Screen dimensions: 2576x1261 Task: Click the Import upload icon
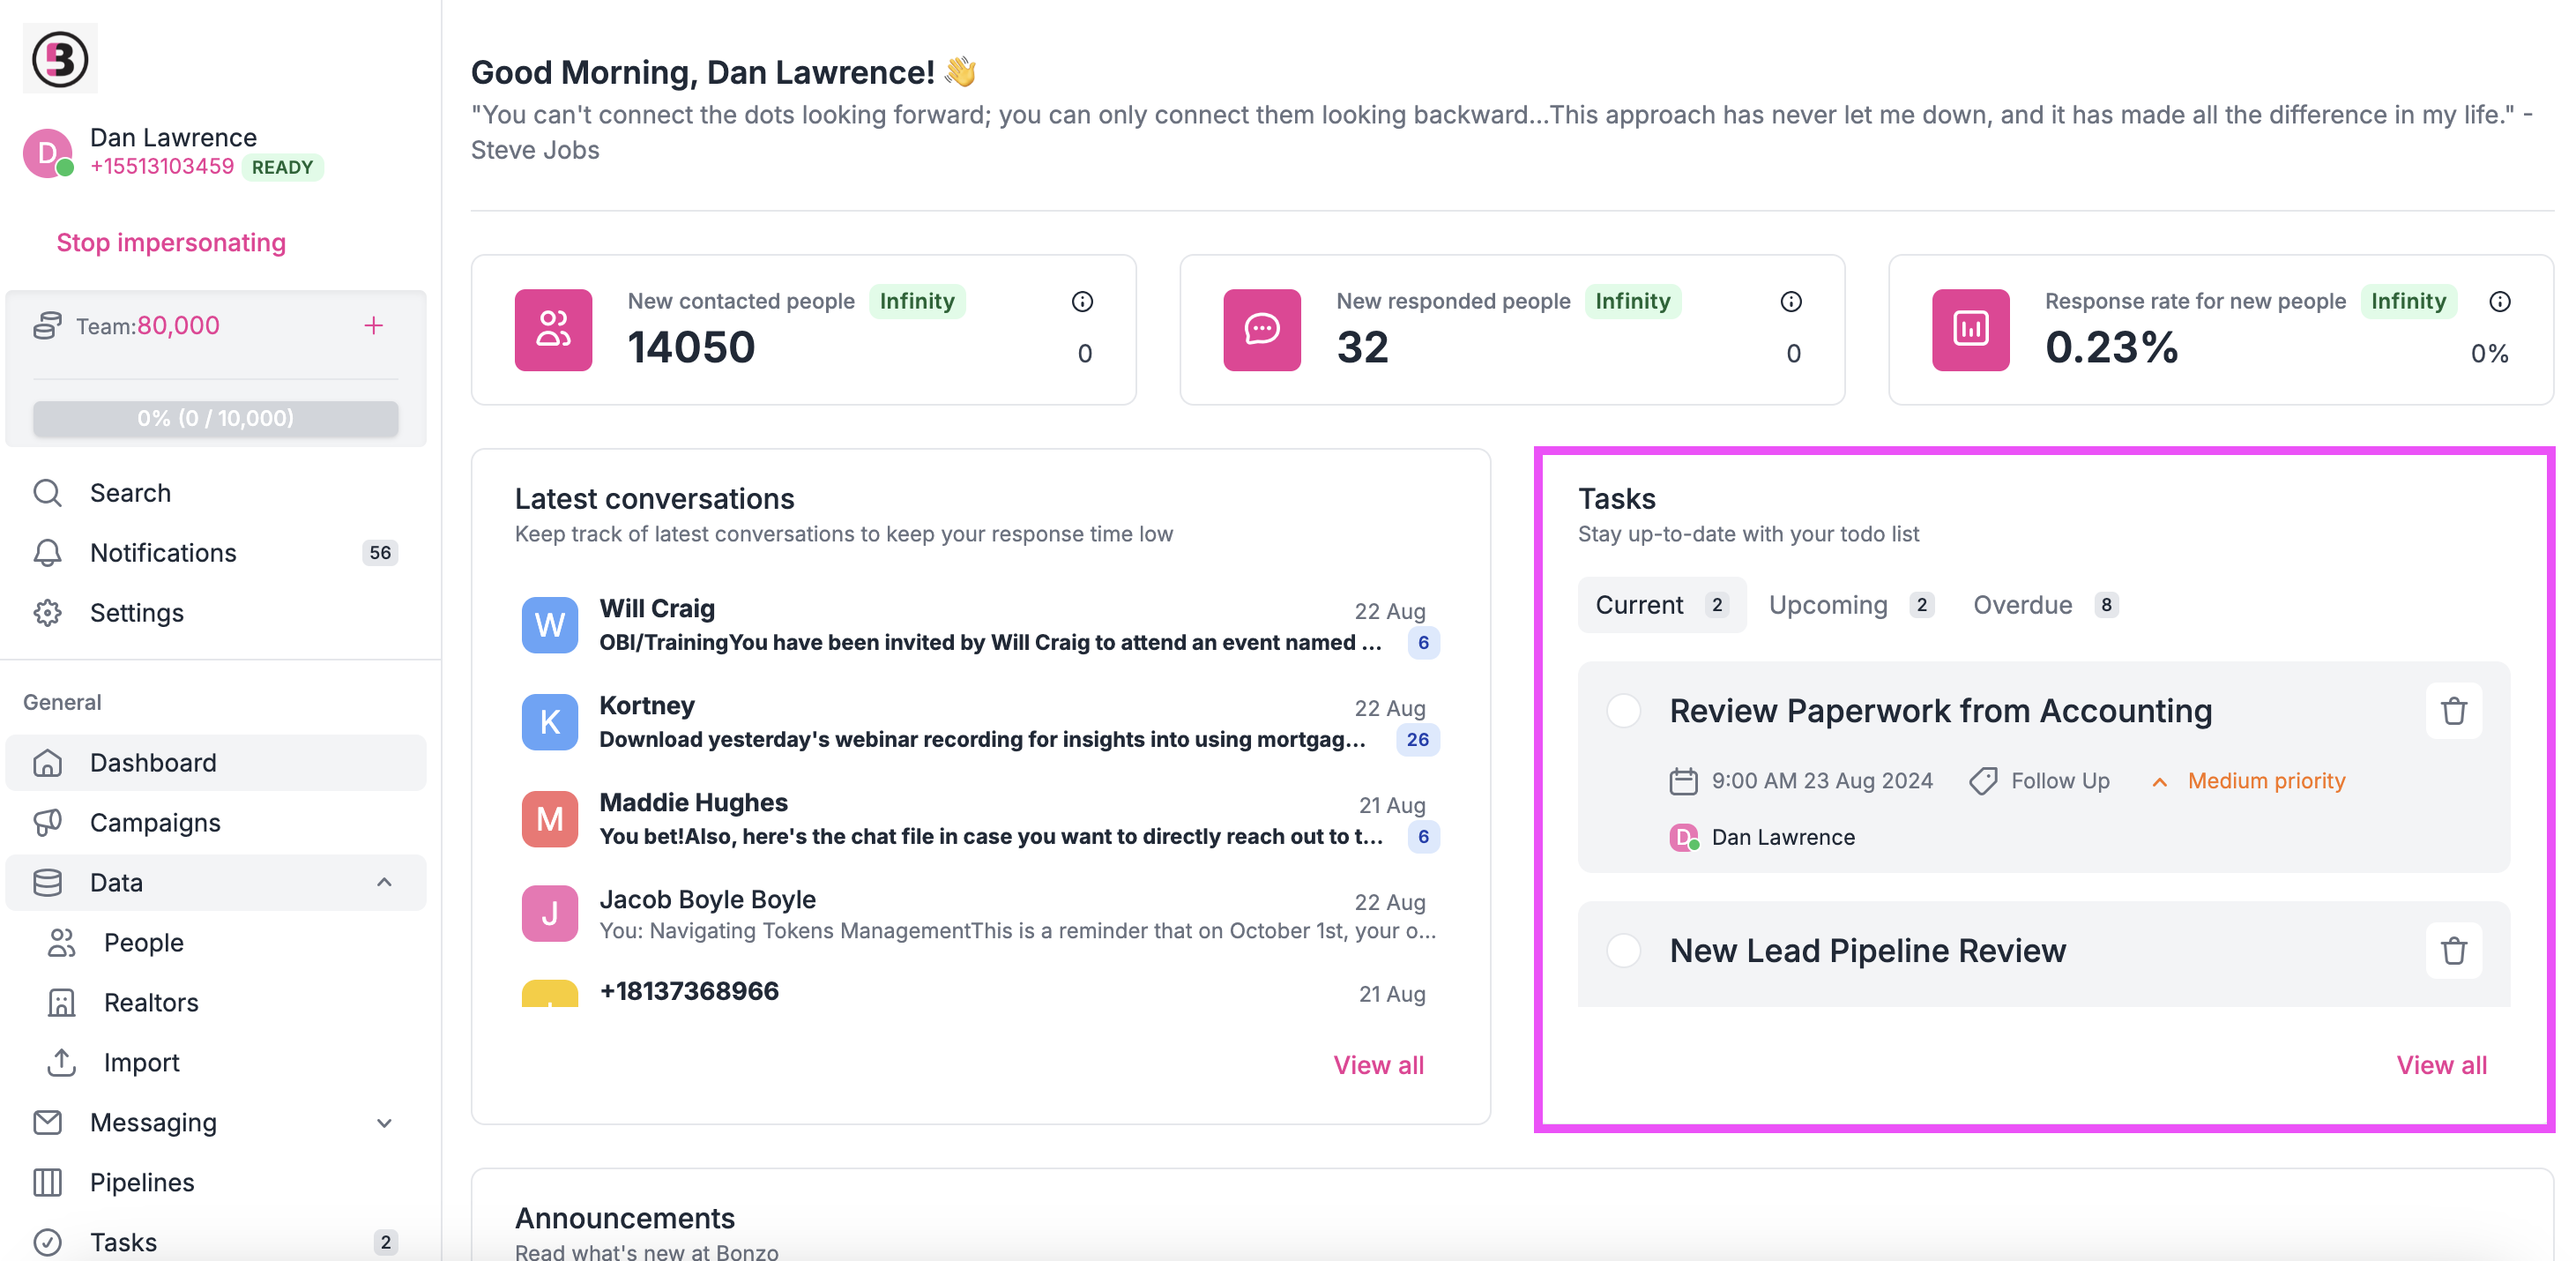[61, 1062]
